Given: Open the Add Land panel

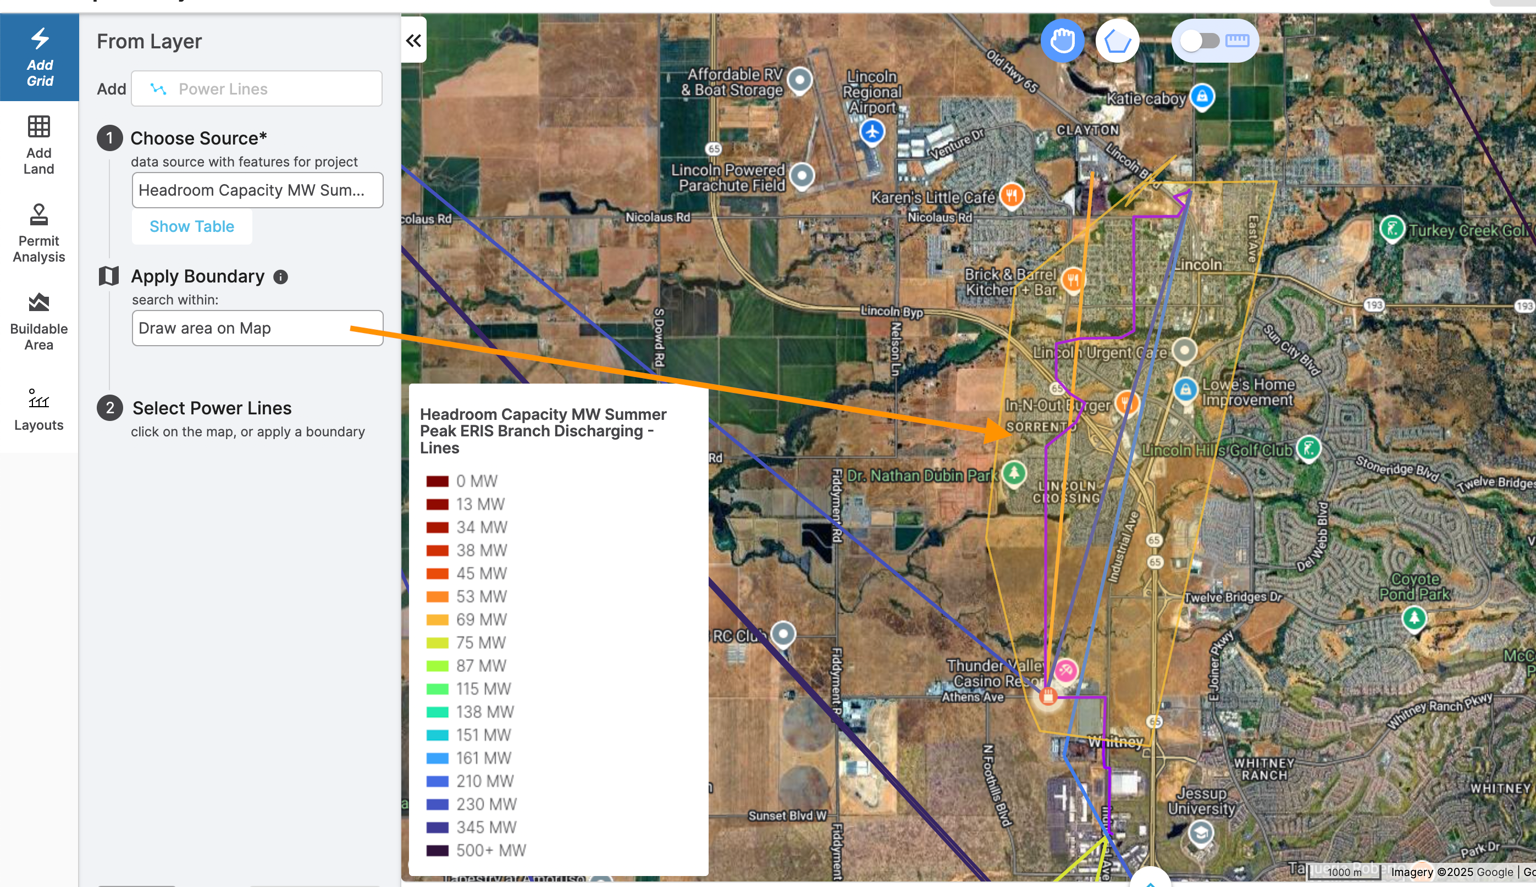Looking at the screenshot, I should [39, 143].
